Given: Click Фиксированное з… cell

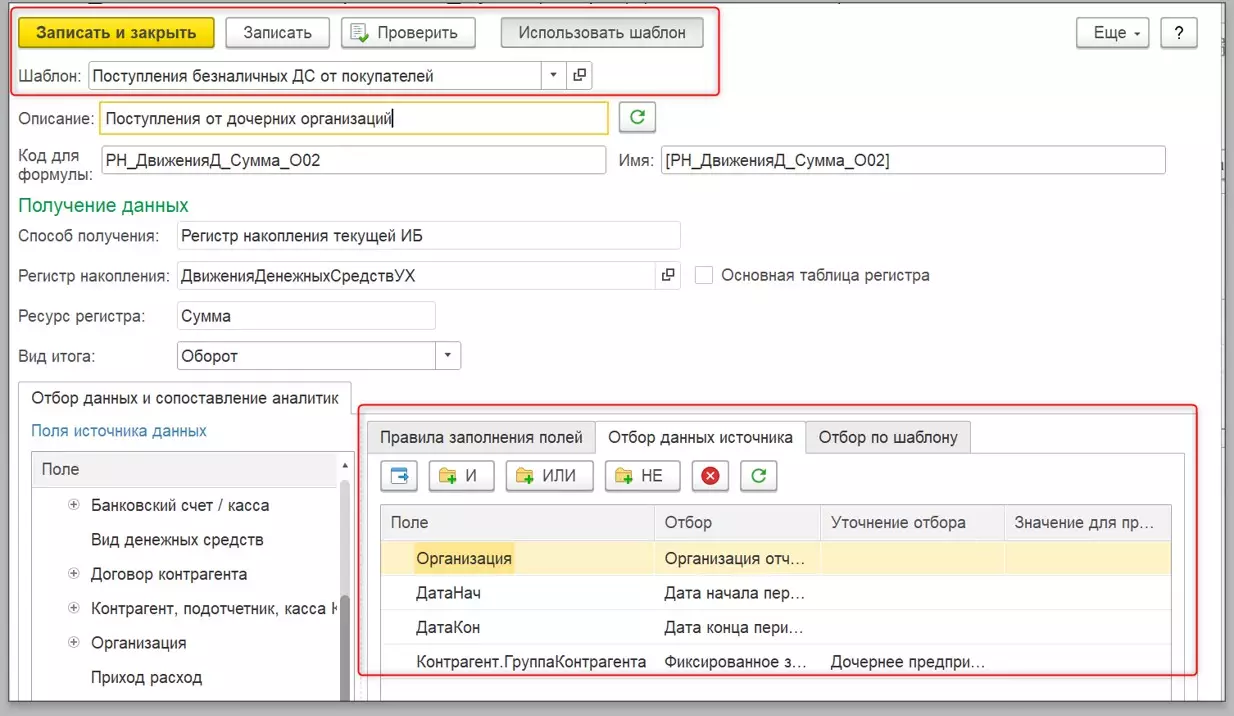Looking at the screenshot, I should click(x=737, y=661).
